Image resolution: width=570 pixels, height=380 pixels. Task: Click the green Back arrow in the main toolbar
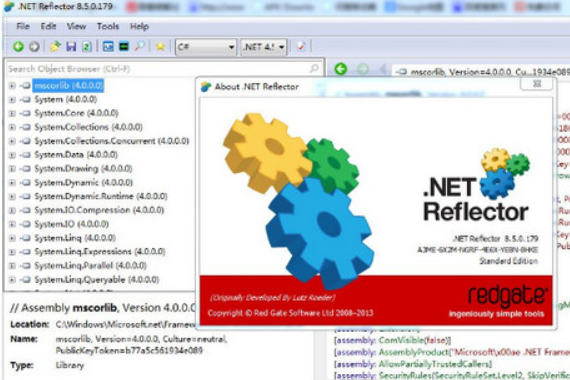click(x=18, y=47)
